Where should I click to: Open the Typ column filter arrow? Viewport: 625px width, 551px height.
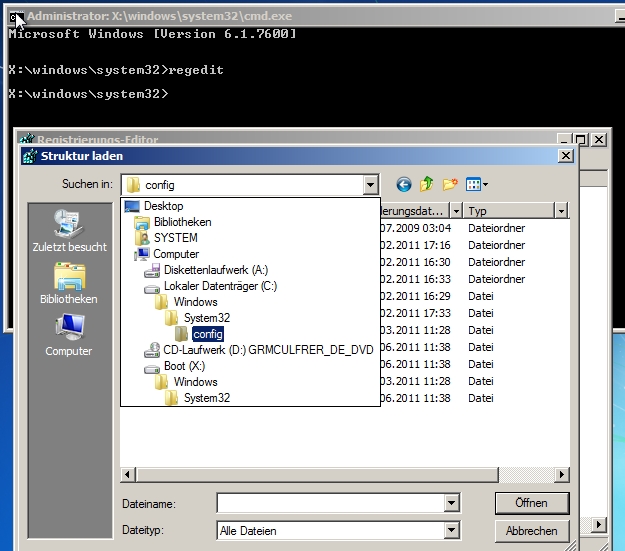[x=561, y=211]
